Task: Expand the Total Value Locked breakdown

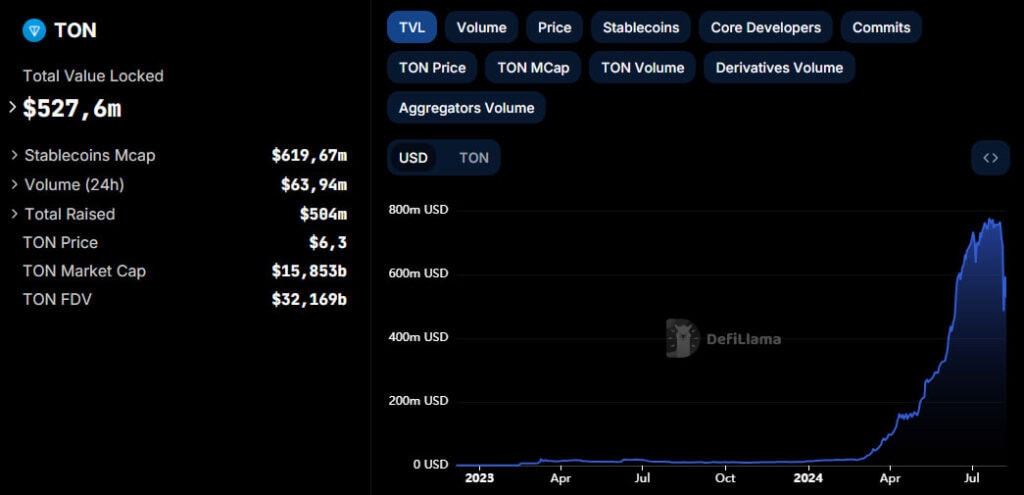Action: click(x=13, y=107)
